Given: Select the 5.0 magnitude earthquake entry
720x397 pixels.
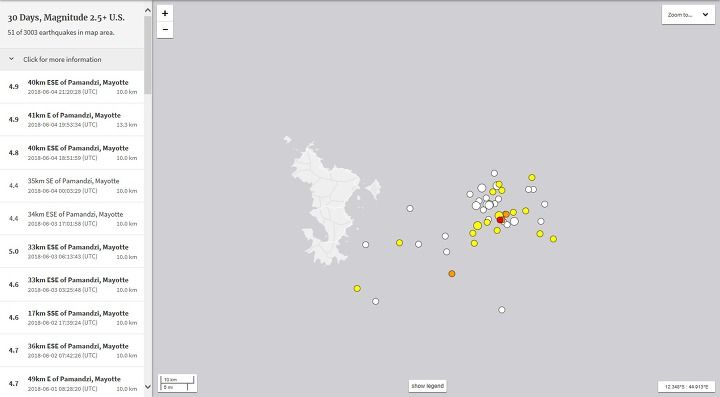Looking at the screenshot, I should tap(72, 252).
